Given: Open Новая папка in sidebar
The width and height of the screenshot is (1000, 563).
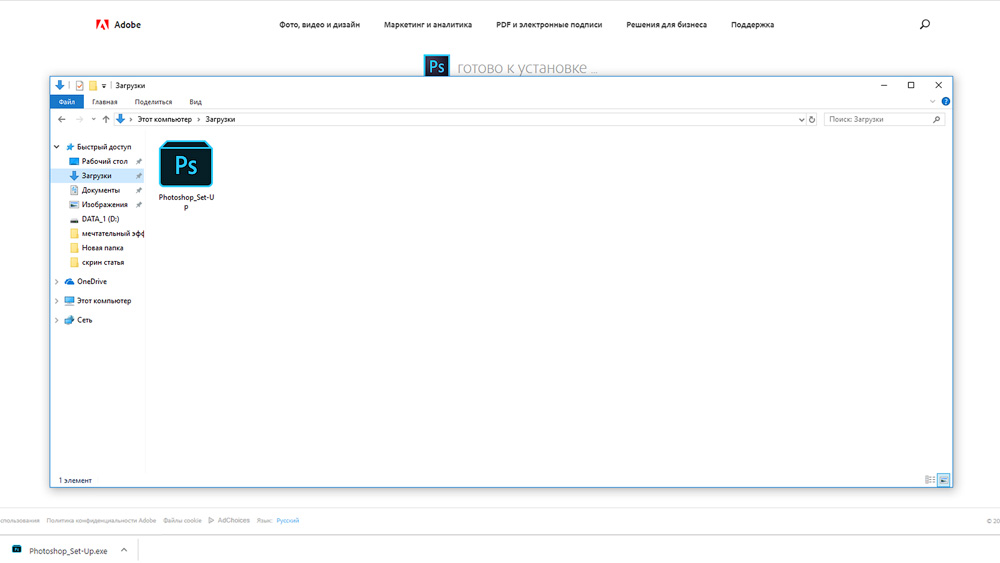Looking at the screenshot, I should (102, 248).
